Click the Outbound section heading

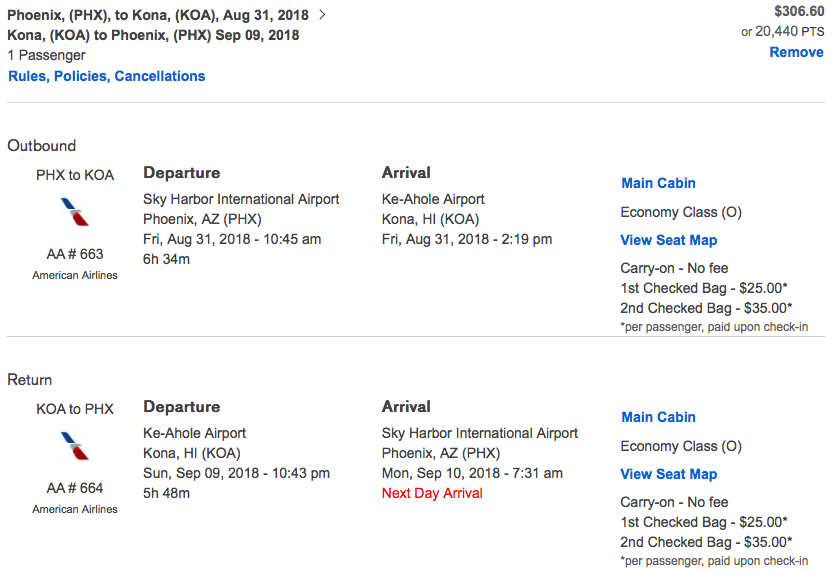click(x=42, y=146)
